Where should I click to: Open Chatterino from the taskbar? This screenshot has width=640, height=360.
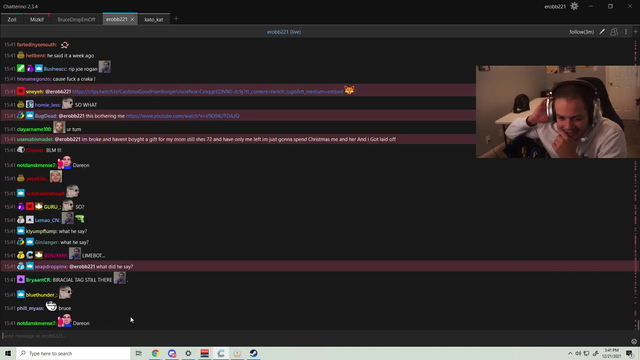pos(221,353)
